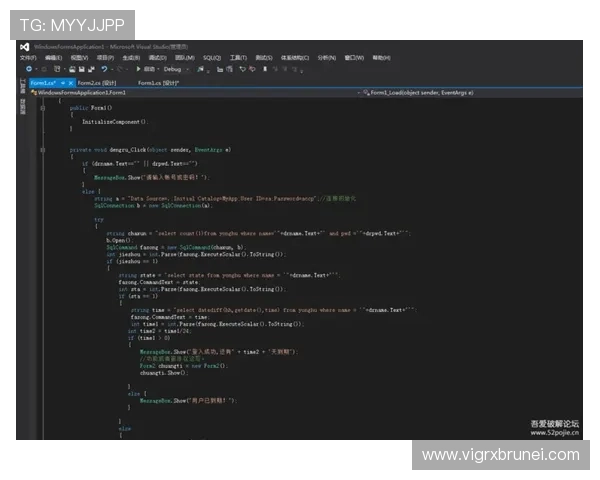Click the Visual Studio logo icon

tap(24, 46)
